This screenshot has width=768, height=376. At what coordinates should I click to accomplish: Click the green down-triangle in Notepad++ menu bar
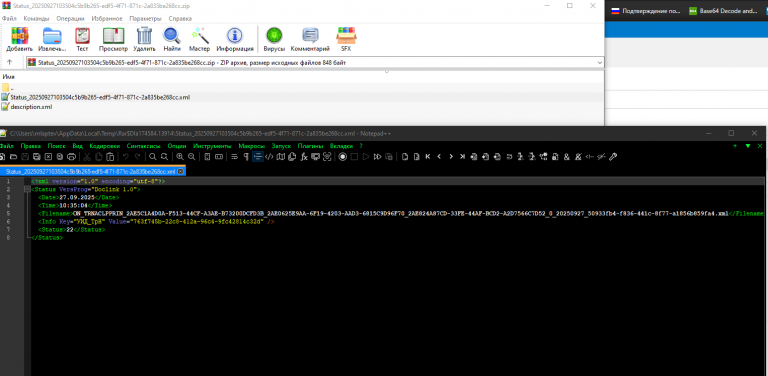pyautogui.click(x=748, y=146)
